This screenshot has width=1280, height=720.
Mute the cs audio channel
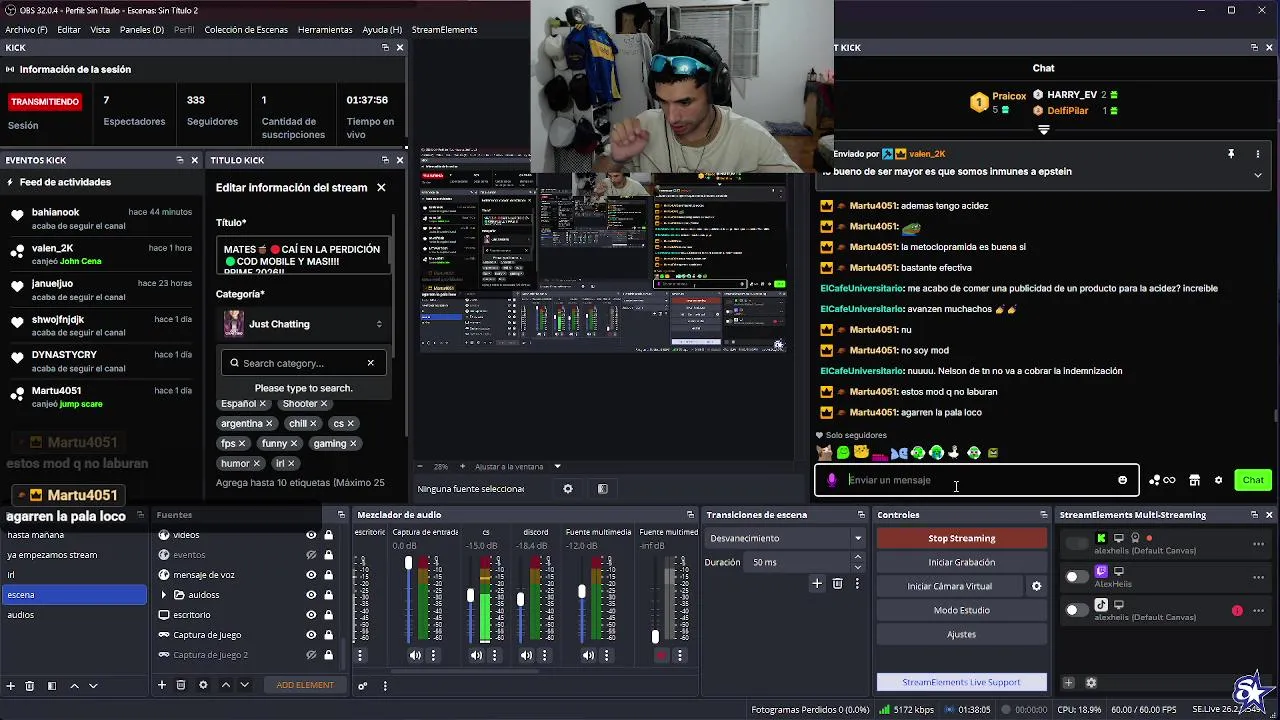476,656
